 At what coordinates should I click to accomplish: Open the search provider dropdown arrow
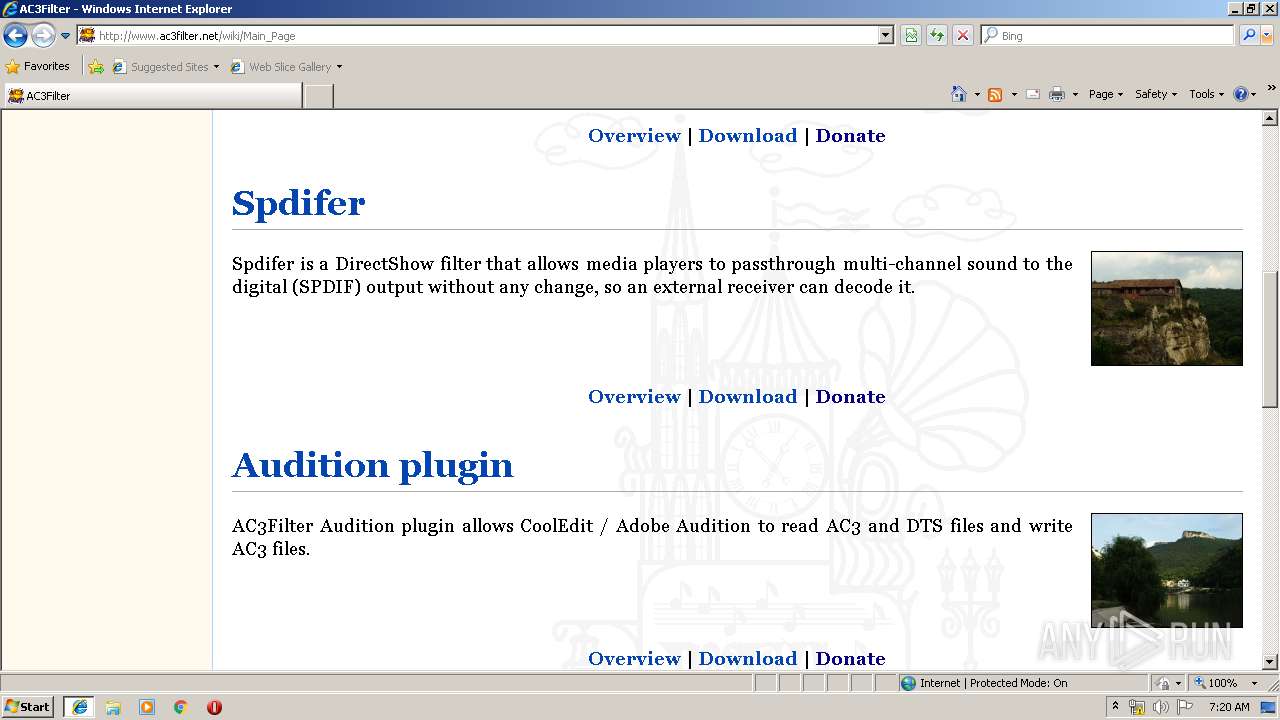point(1267,36)
